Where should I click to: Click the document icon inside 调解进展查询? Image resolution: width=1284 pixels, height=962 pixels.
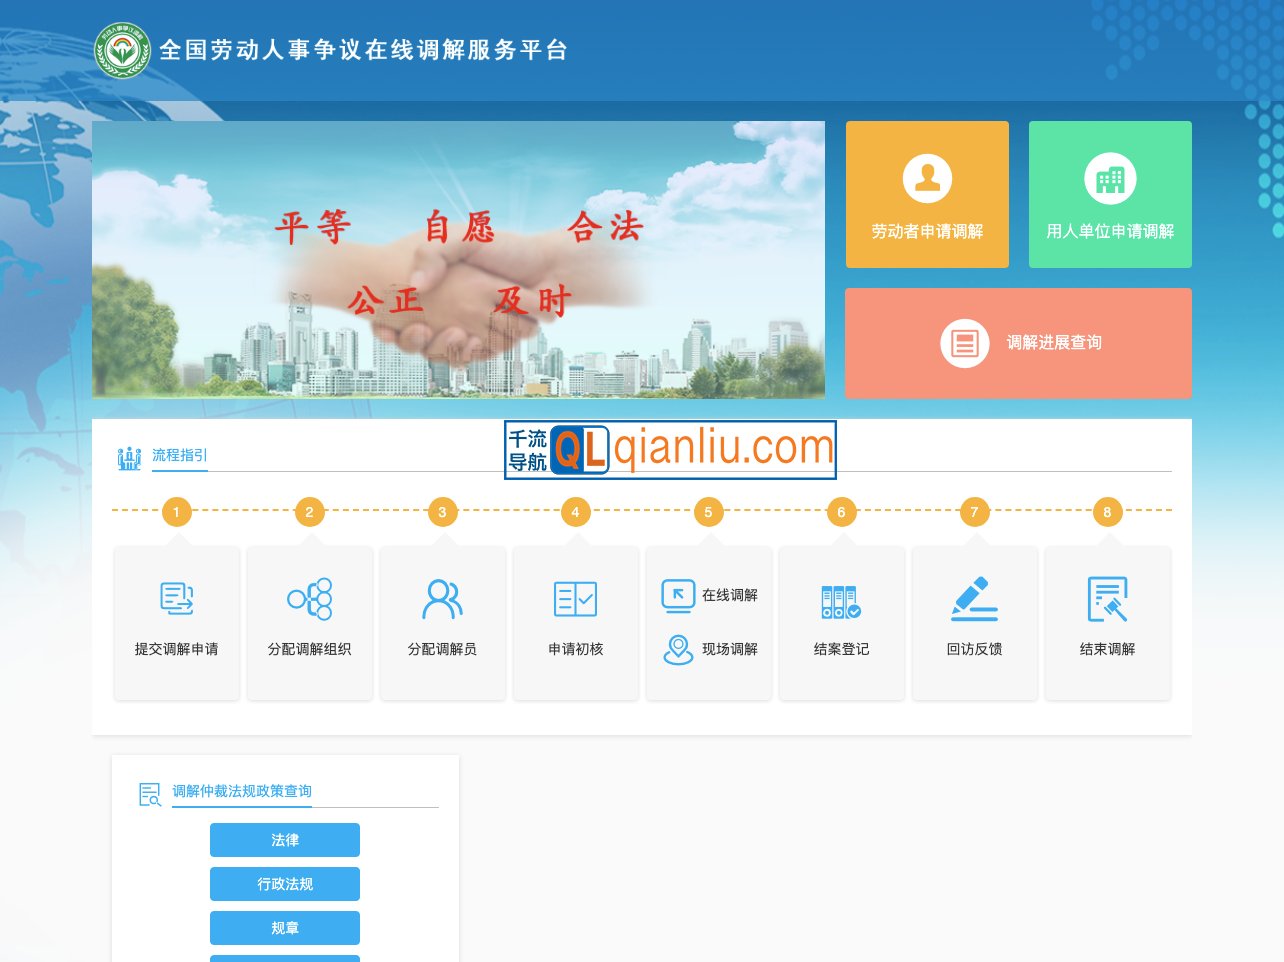point(964,342)
